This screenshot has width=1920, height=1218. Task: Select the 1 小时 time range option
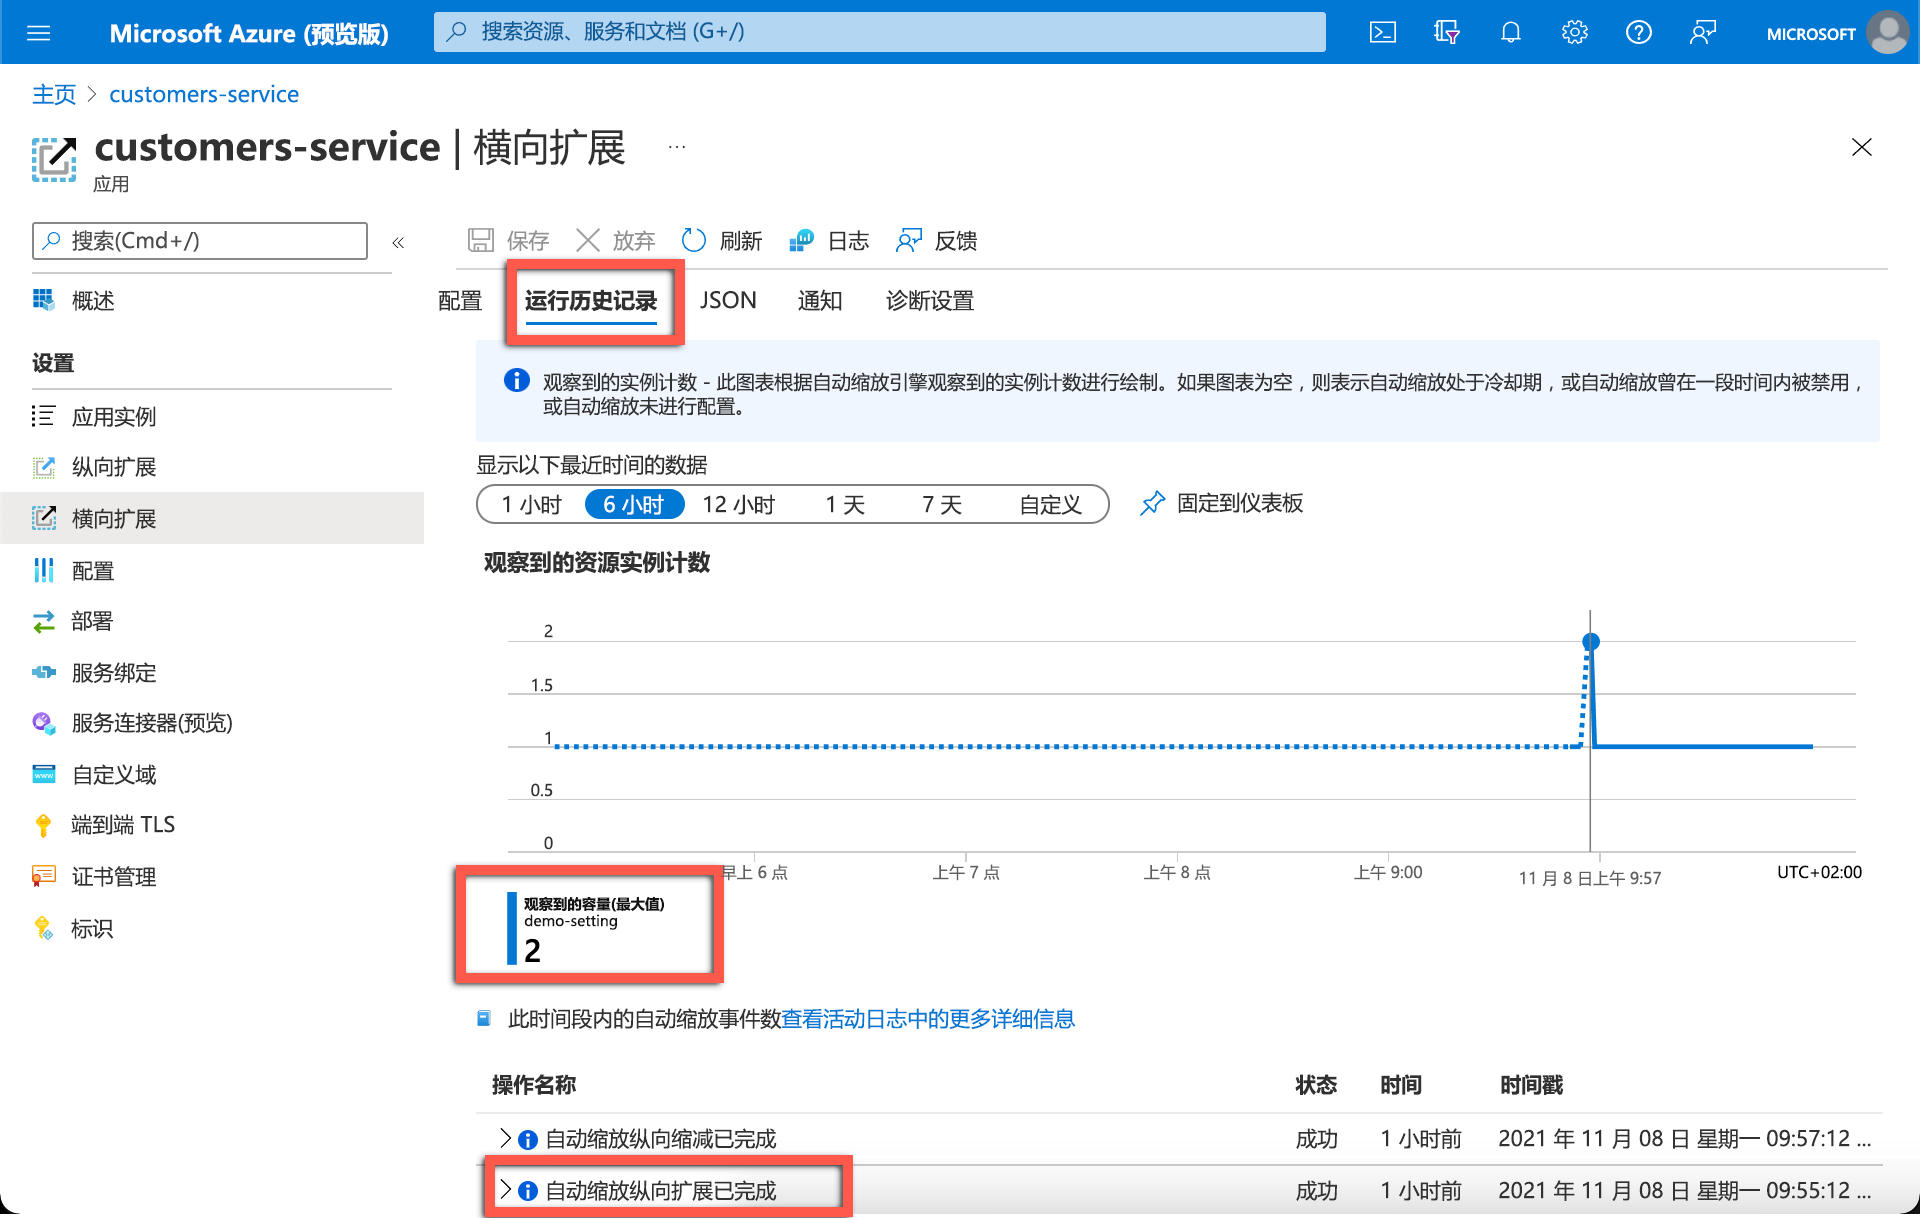pyautogui.click(x=532, y=505)
